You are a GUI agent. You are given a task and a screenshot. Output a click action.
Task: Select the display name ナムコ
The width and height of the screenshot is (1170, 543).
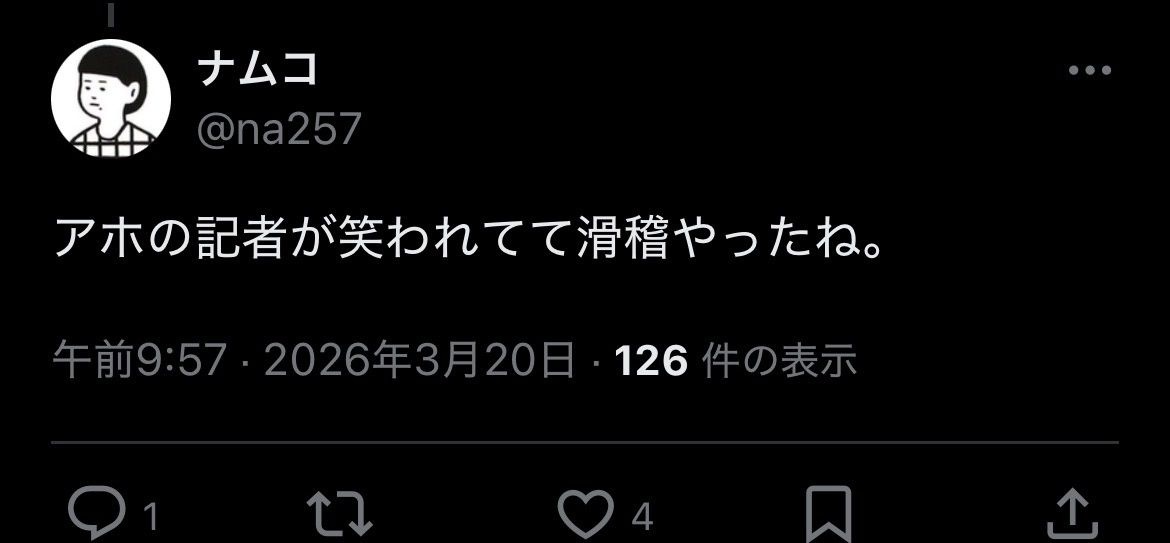coord(258,69)
